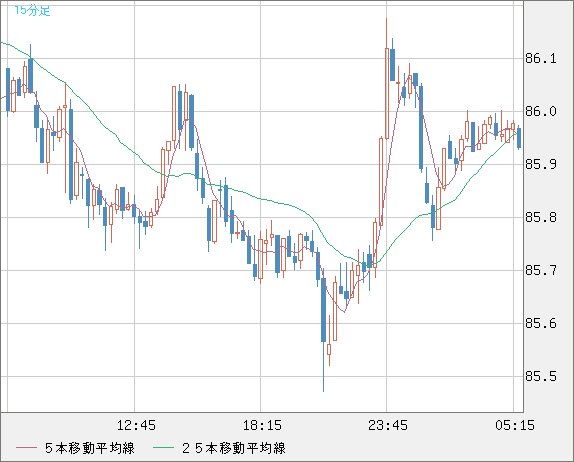Click the 15分足 timeframe label
This screenshot has height=462, width=574.
click(x=32, y=11)
